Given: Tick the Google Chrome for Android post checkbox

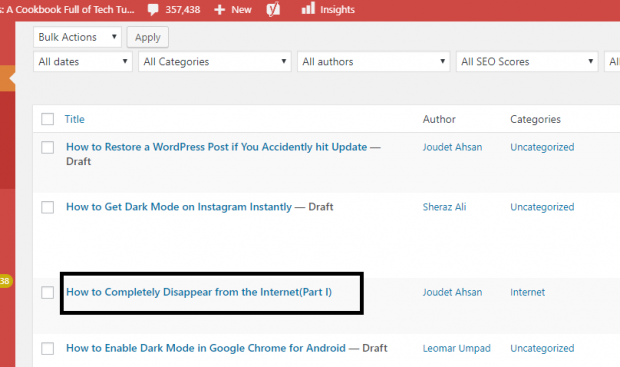Looking at the screenshot, I should [47, 348].
